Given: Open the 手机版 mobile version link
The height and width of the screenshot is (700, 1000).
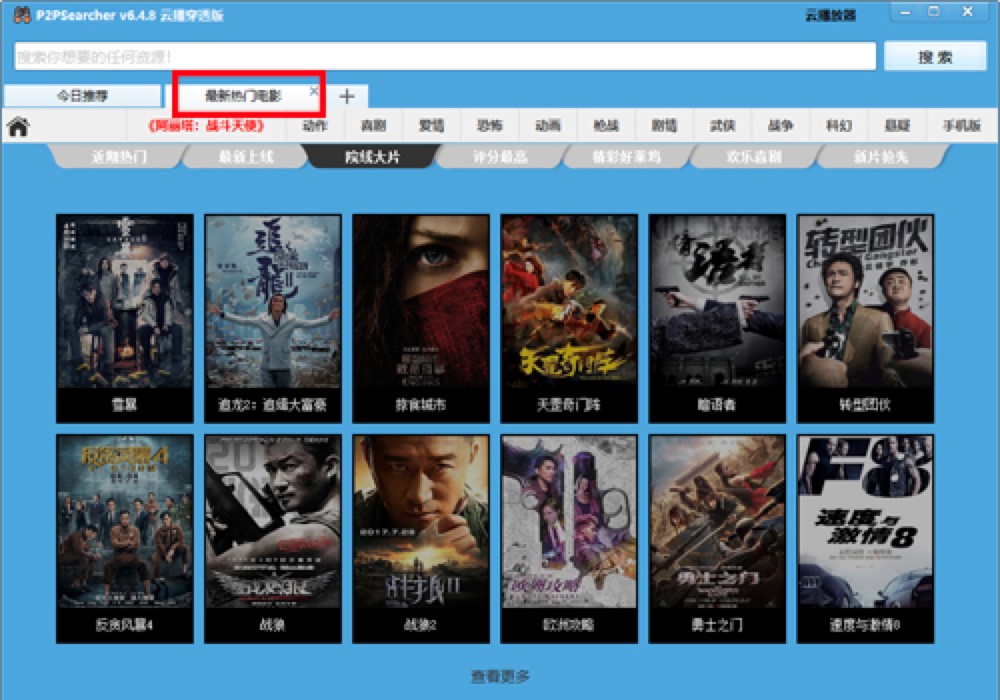Looking at the screenshot, I should [961, 126].
